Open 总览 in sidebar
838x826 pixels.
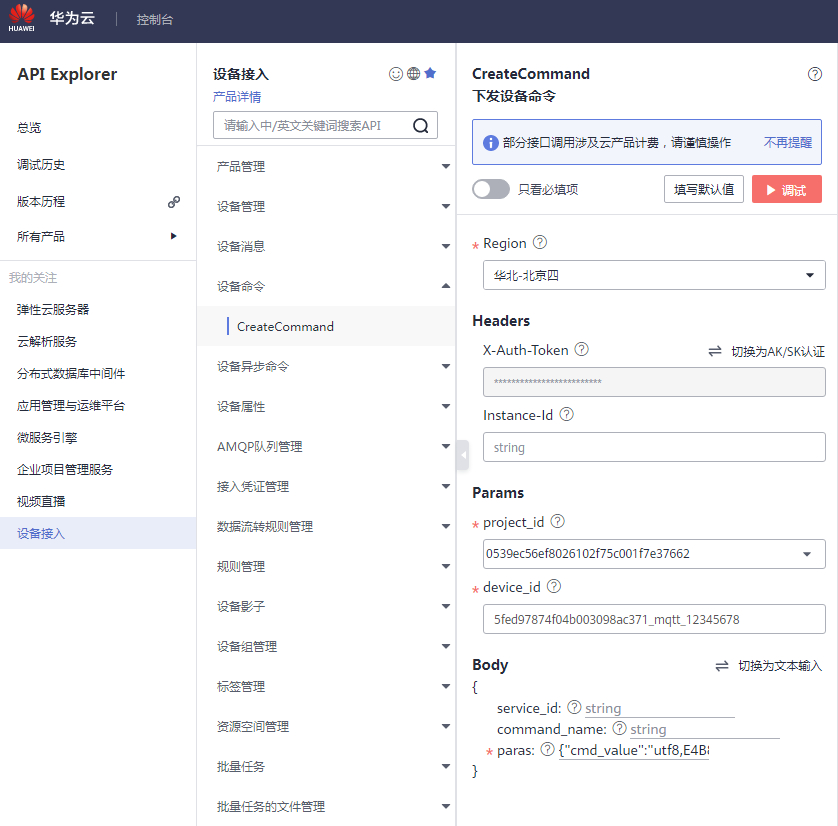[29, 128]
